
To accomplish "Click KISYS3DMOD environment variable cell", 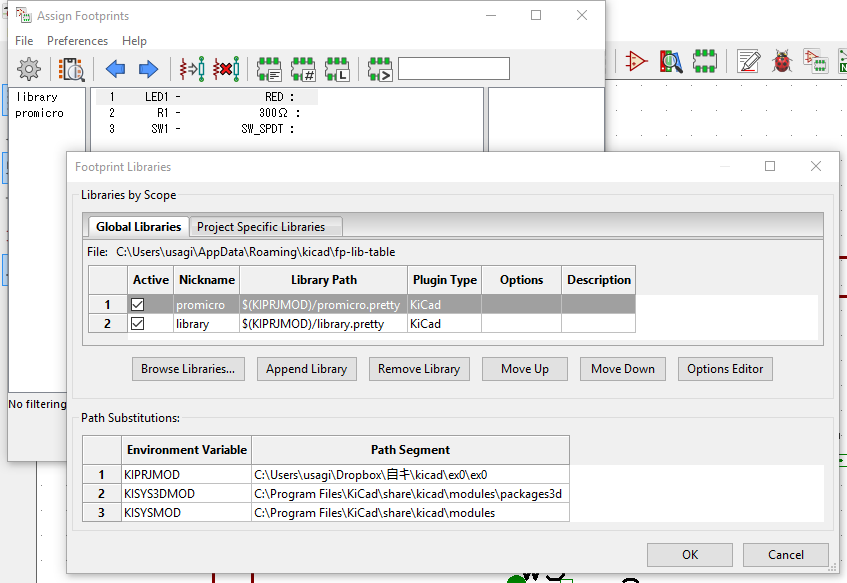I will click(x=186, y=494).
